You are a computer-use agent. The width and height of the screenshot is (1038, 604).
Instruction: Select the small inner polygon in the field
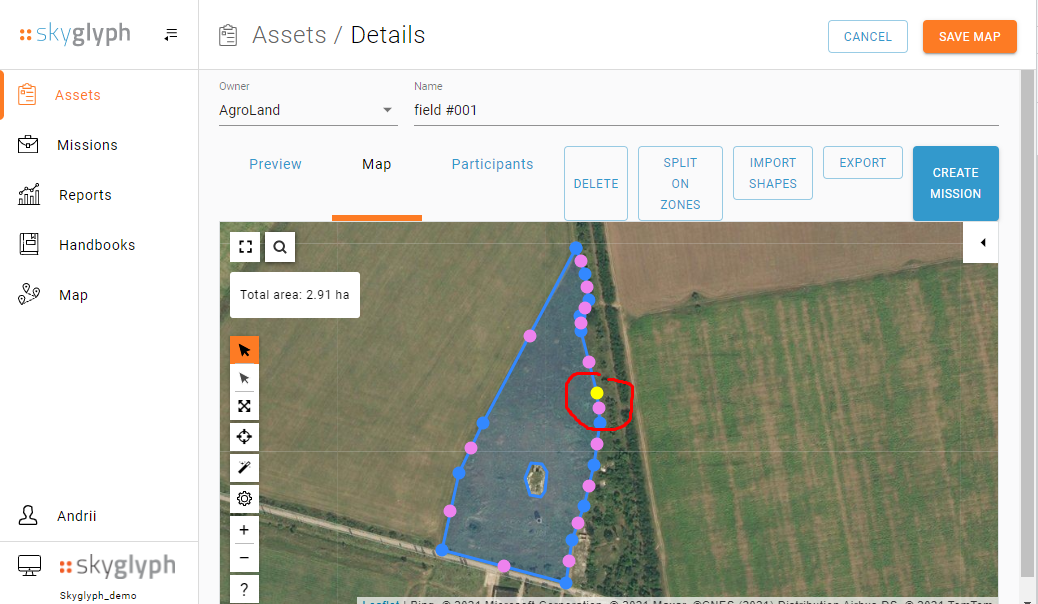click(536, 479)
